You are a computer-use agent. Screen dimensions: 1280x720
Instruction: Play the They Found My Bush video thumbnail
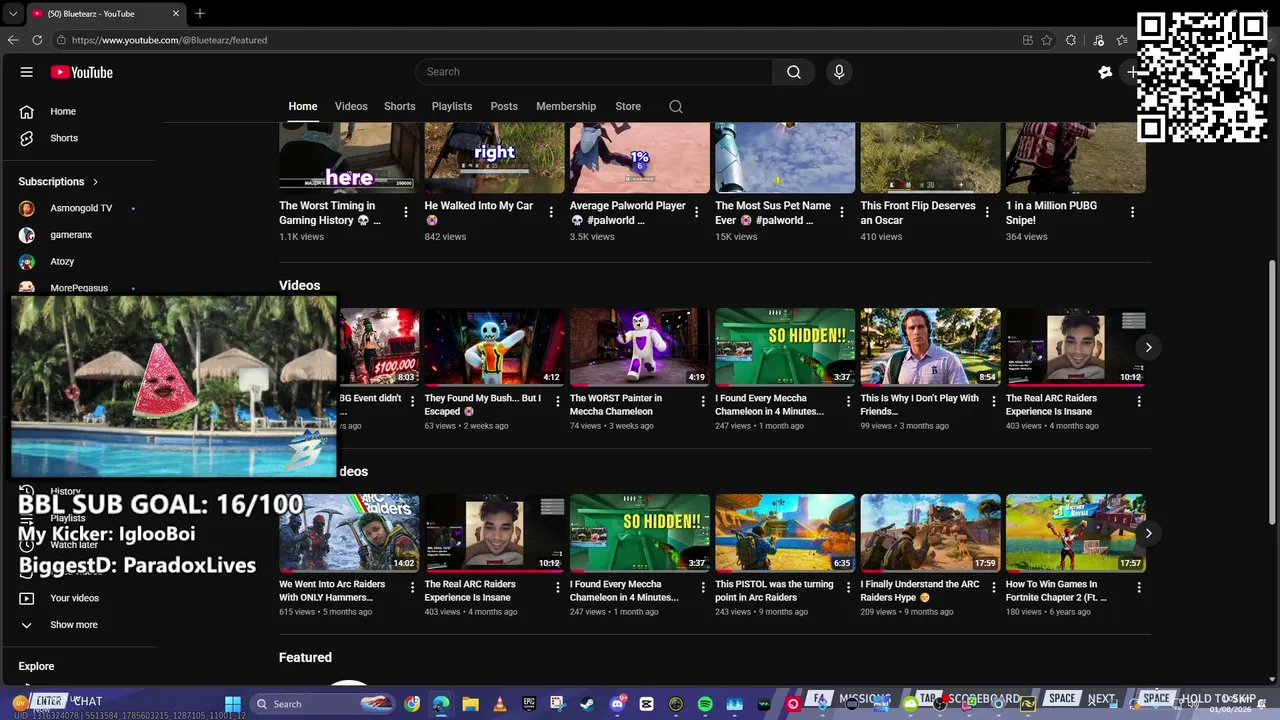pos(494,347)
